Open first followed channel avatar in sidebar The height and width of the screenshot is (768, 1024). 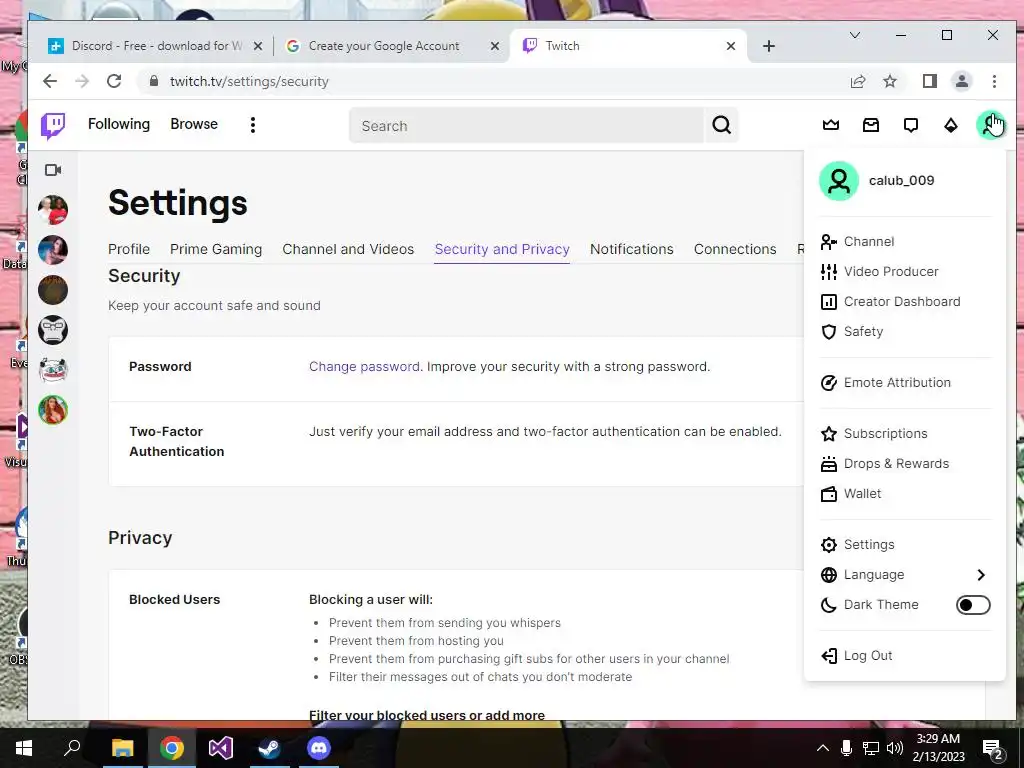tap(53, 210)
